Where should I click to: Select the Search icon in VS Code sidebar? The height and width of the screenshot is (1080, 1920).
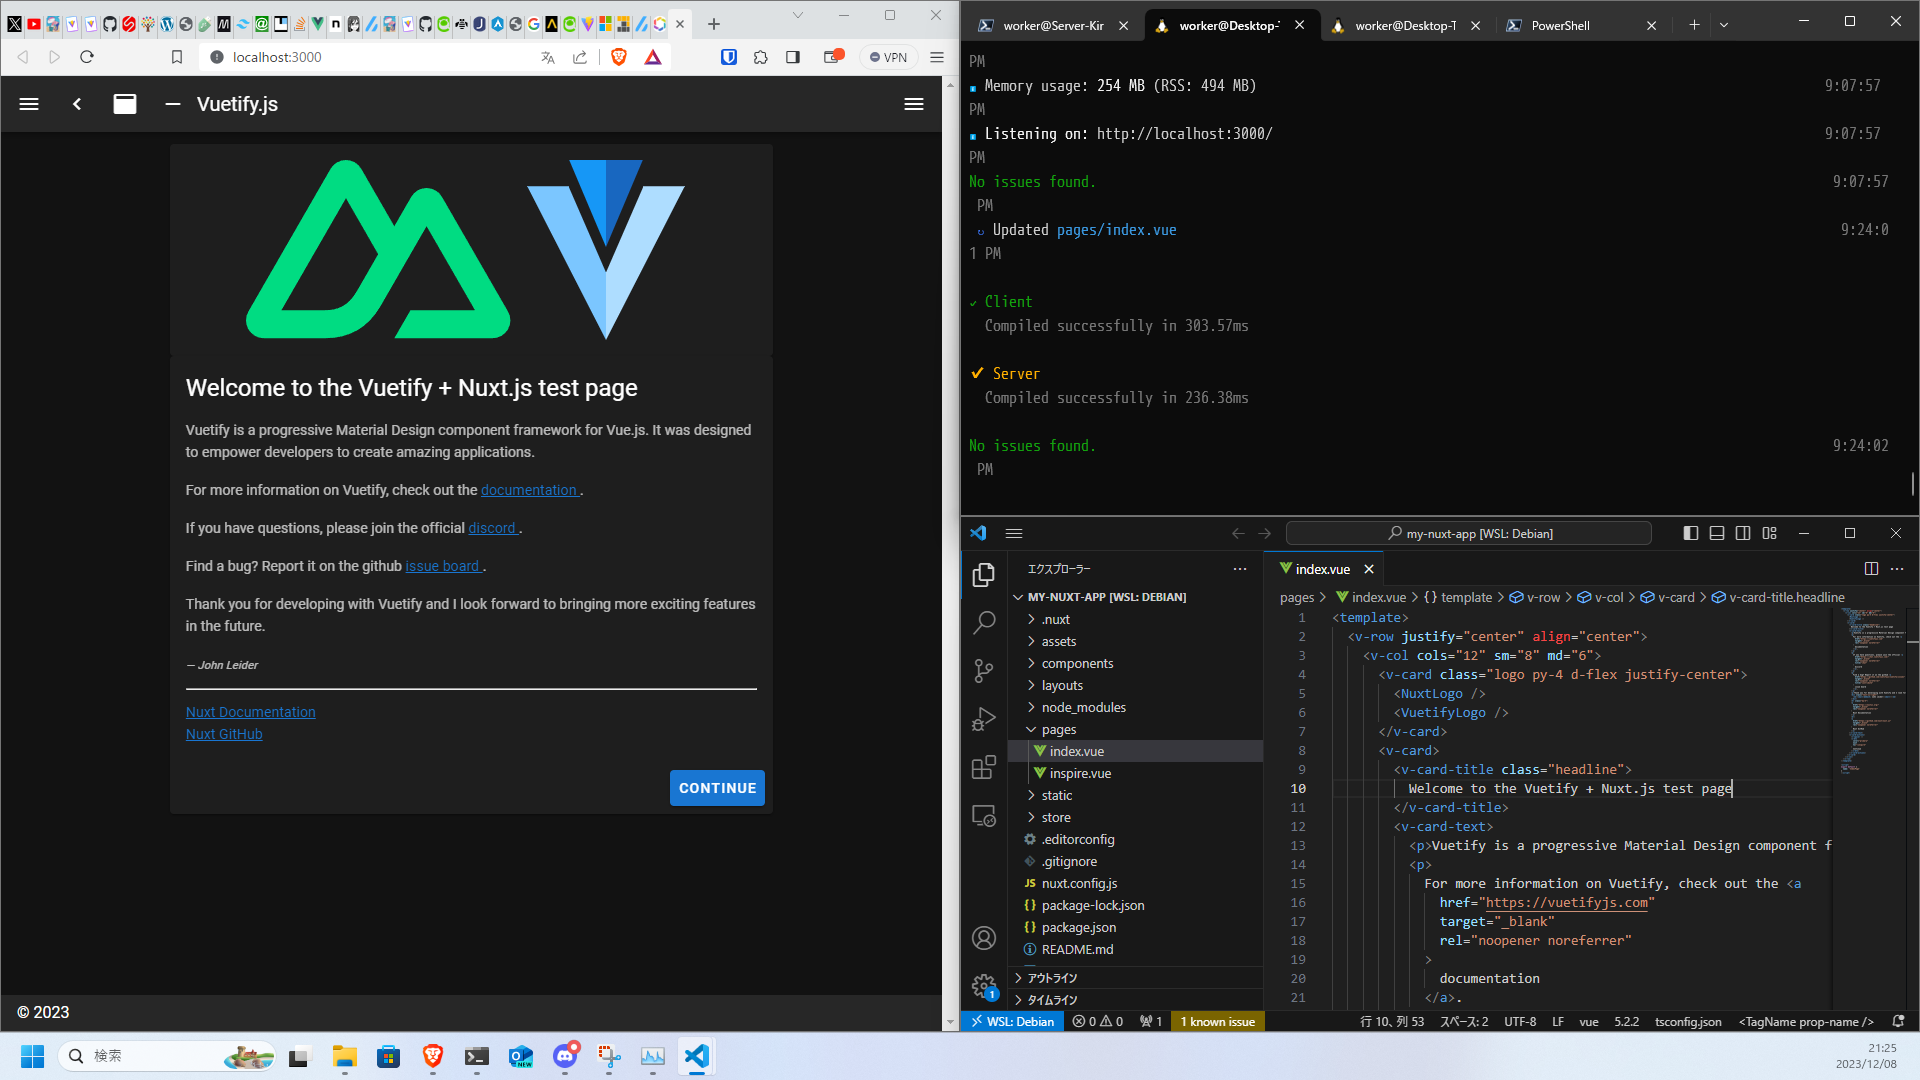click(x=984, y=620)
